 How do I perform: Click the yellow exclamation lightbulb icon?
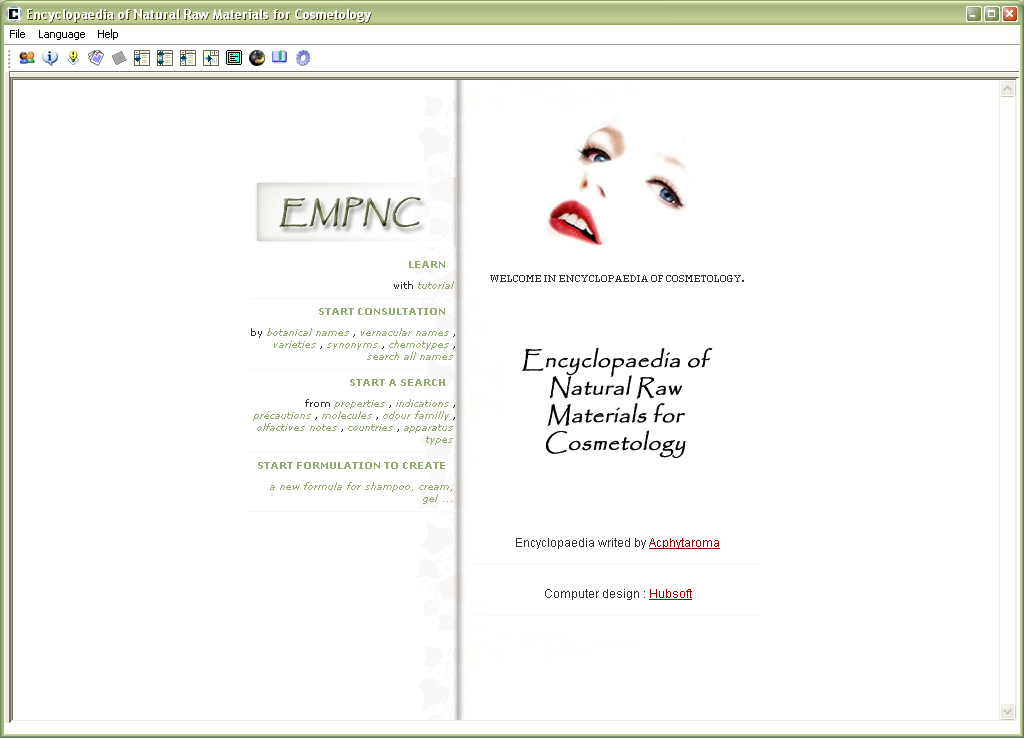click(73, 58)
